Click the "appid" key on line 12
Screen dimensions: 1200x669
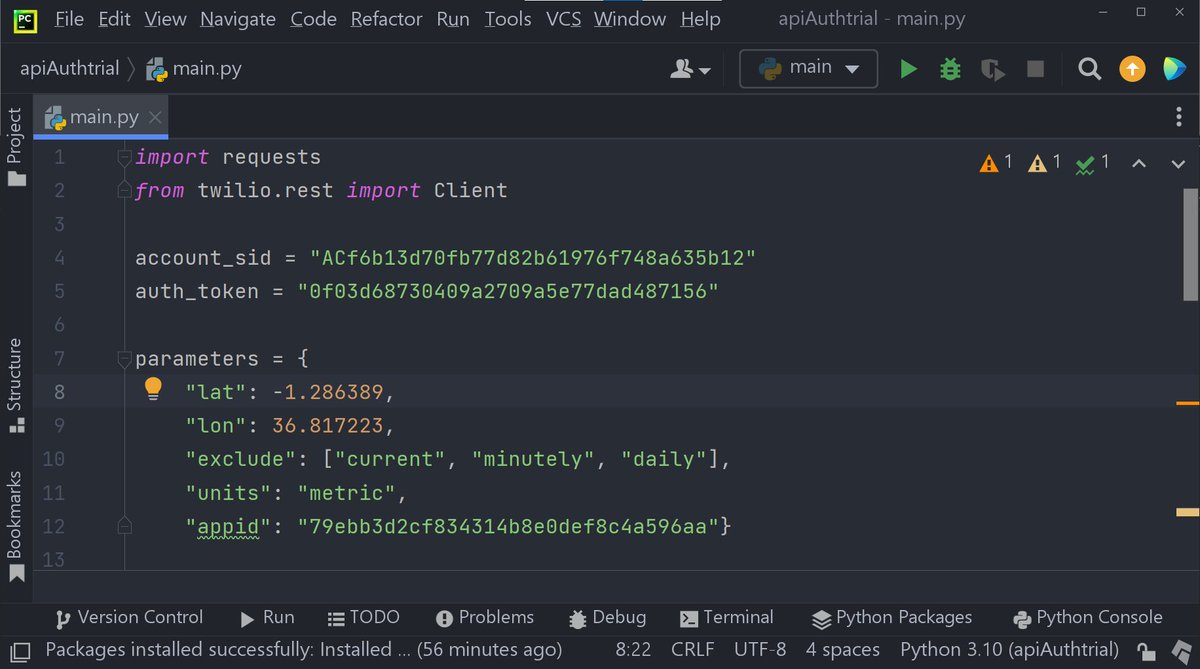[x=229, y=526]
